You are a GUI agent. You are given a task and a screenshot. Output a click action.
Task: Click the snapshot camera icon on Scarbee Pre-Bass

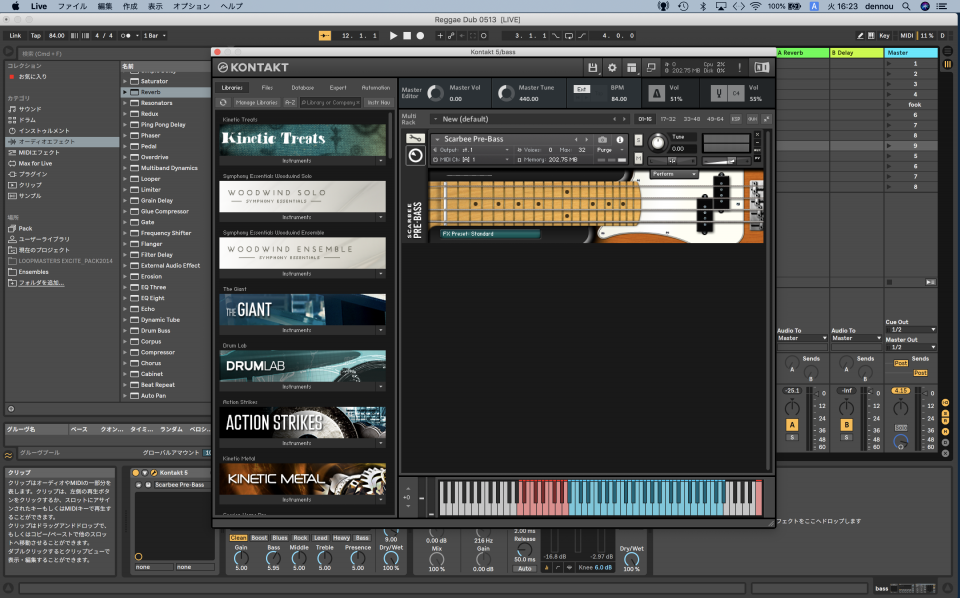coord(603,139)
